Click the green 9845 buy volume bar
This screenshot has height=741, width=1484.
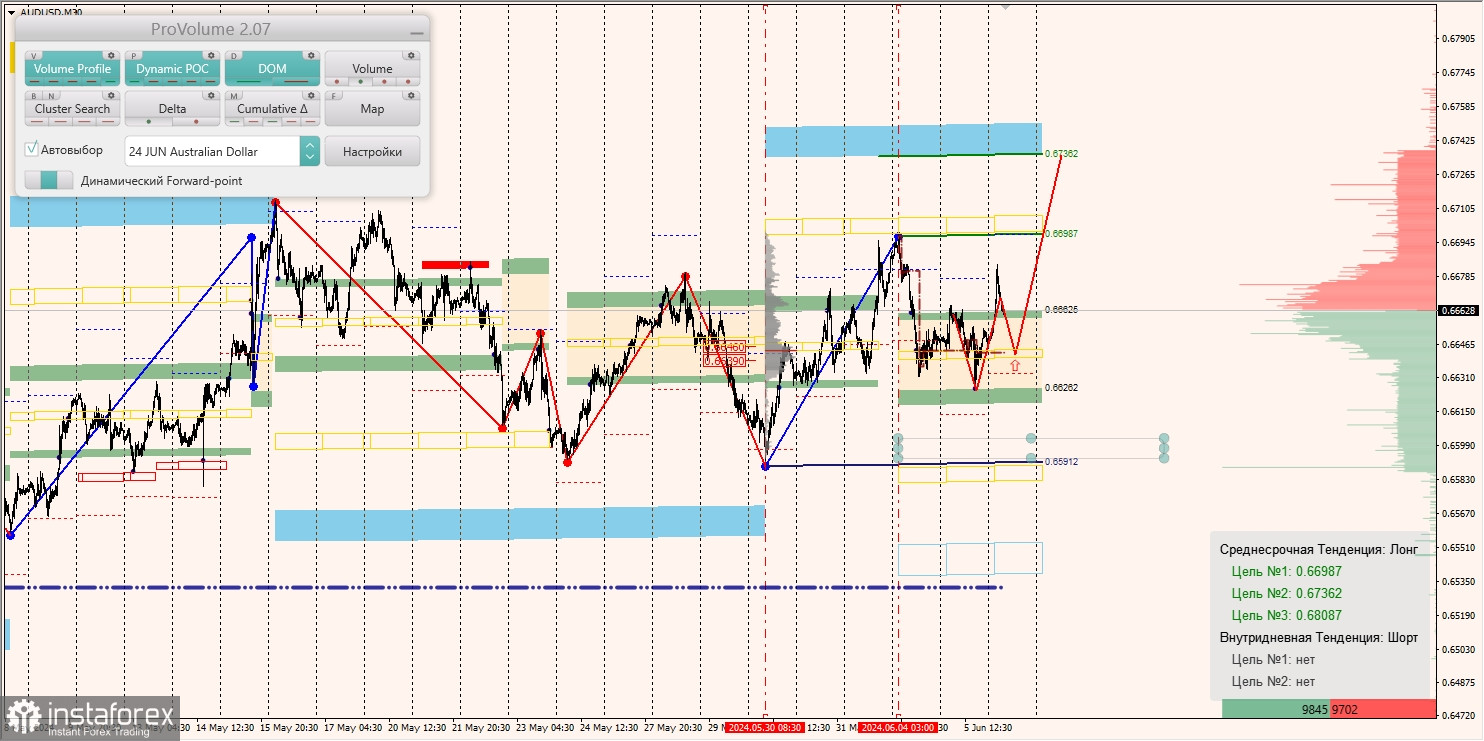coord(1276,709)
